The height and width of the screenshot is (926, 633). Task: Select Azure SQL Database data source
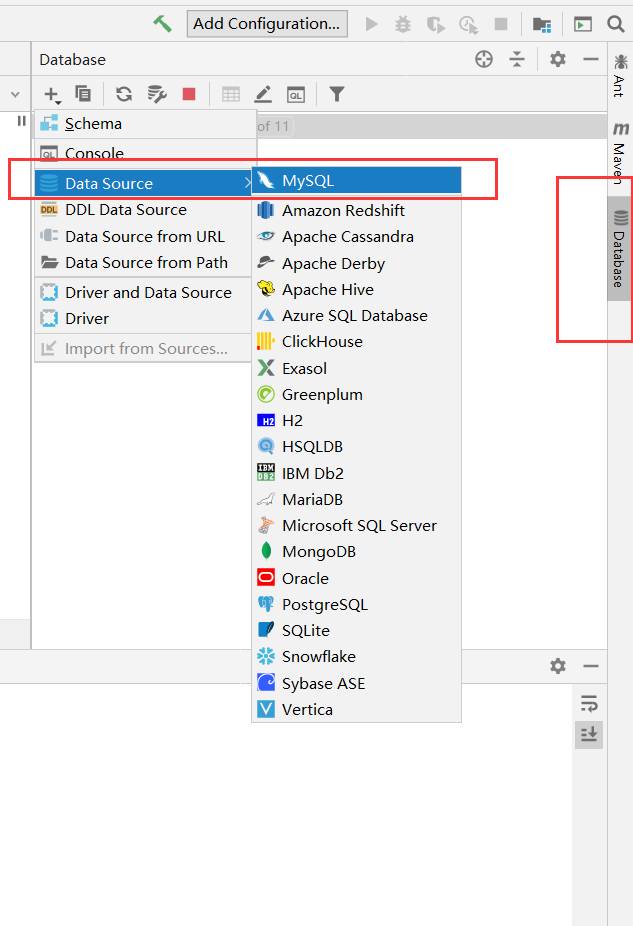click(x=357, y=315)
